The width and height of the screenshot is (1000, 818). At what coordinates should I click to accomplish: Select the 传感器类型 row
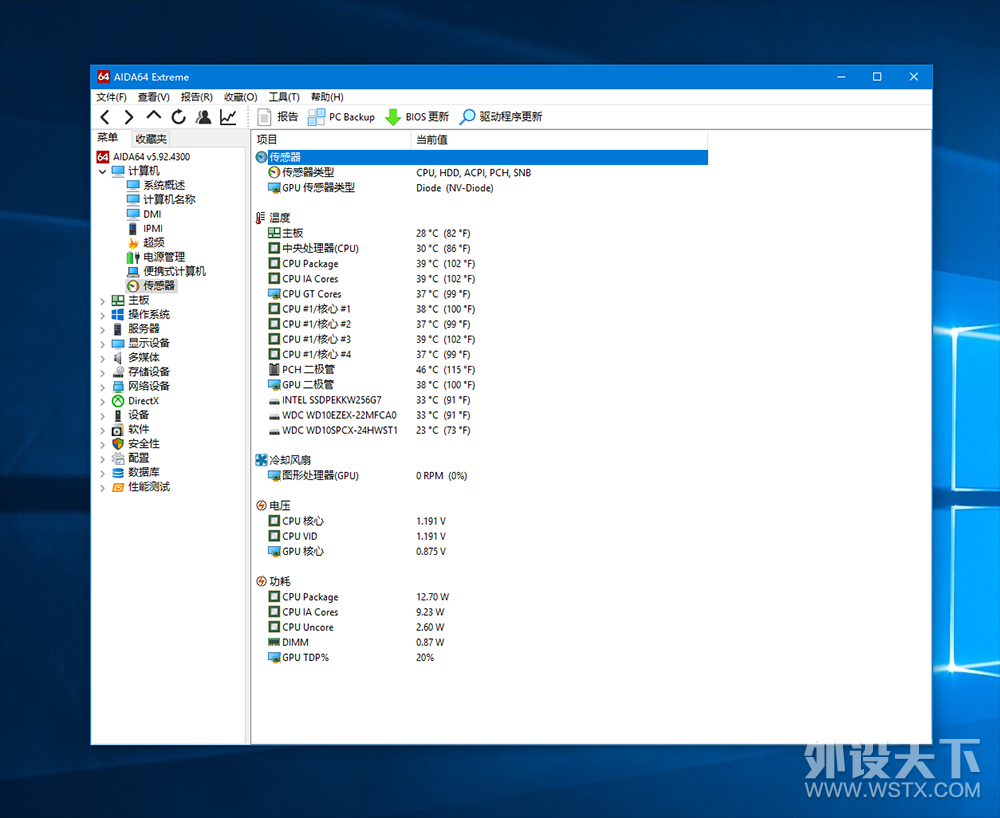point(481,173)
